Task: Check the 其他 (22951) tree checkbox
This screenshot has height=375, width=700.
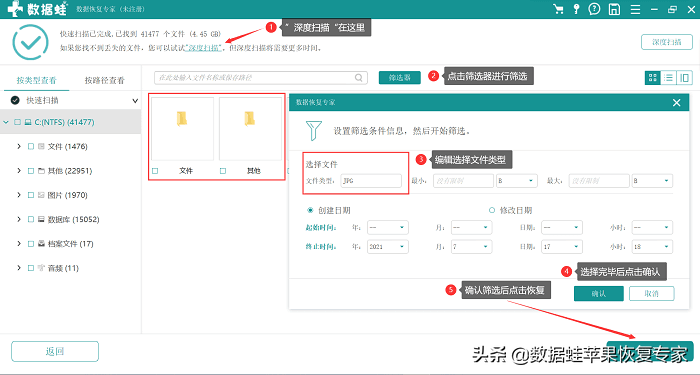Action: click(31, 171)
